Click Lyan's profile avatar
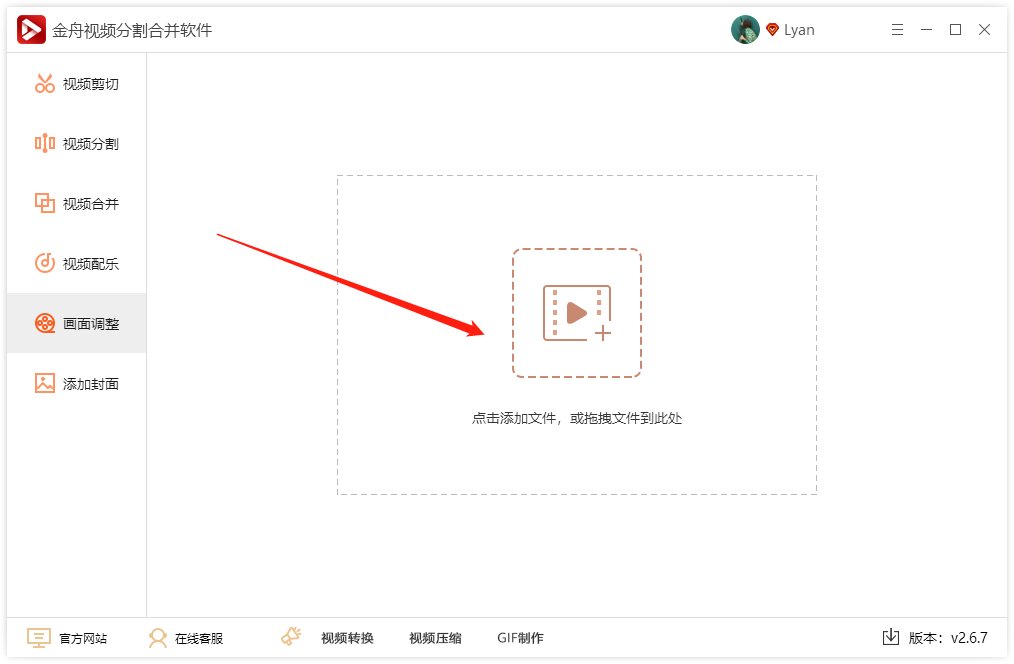The image size is (1014, 664). (745, 29)
